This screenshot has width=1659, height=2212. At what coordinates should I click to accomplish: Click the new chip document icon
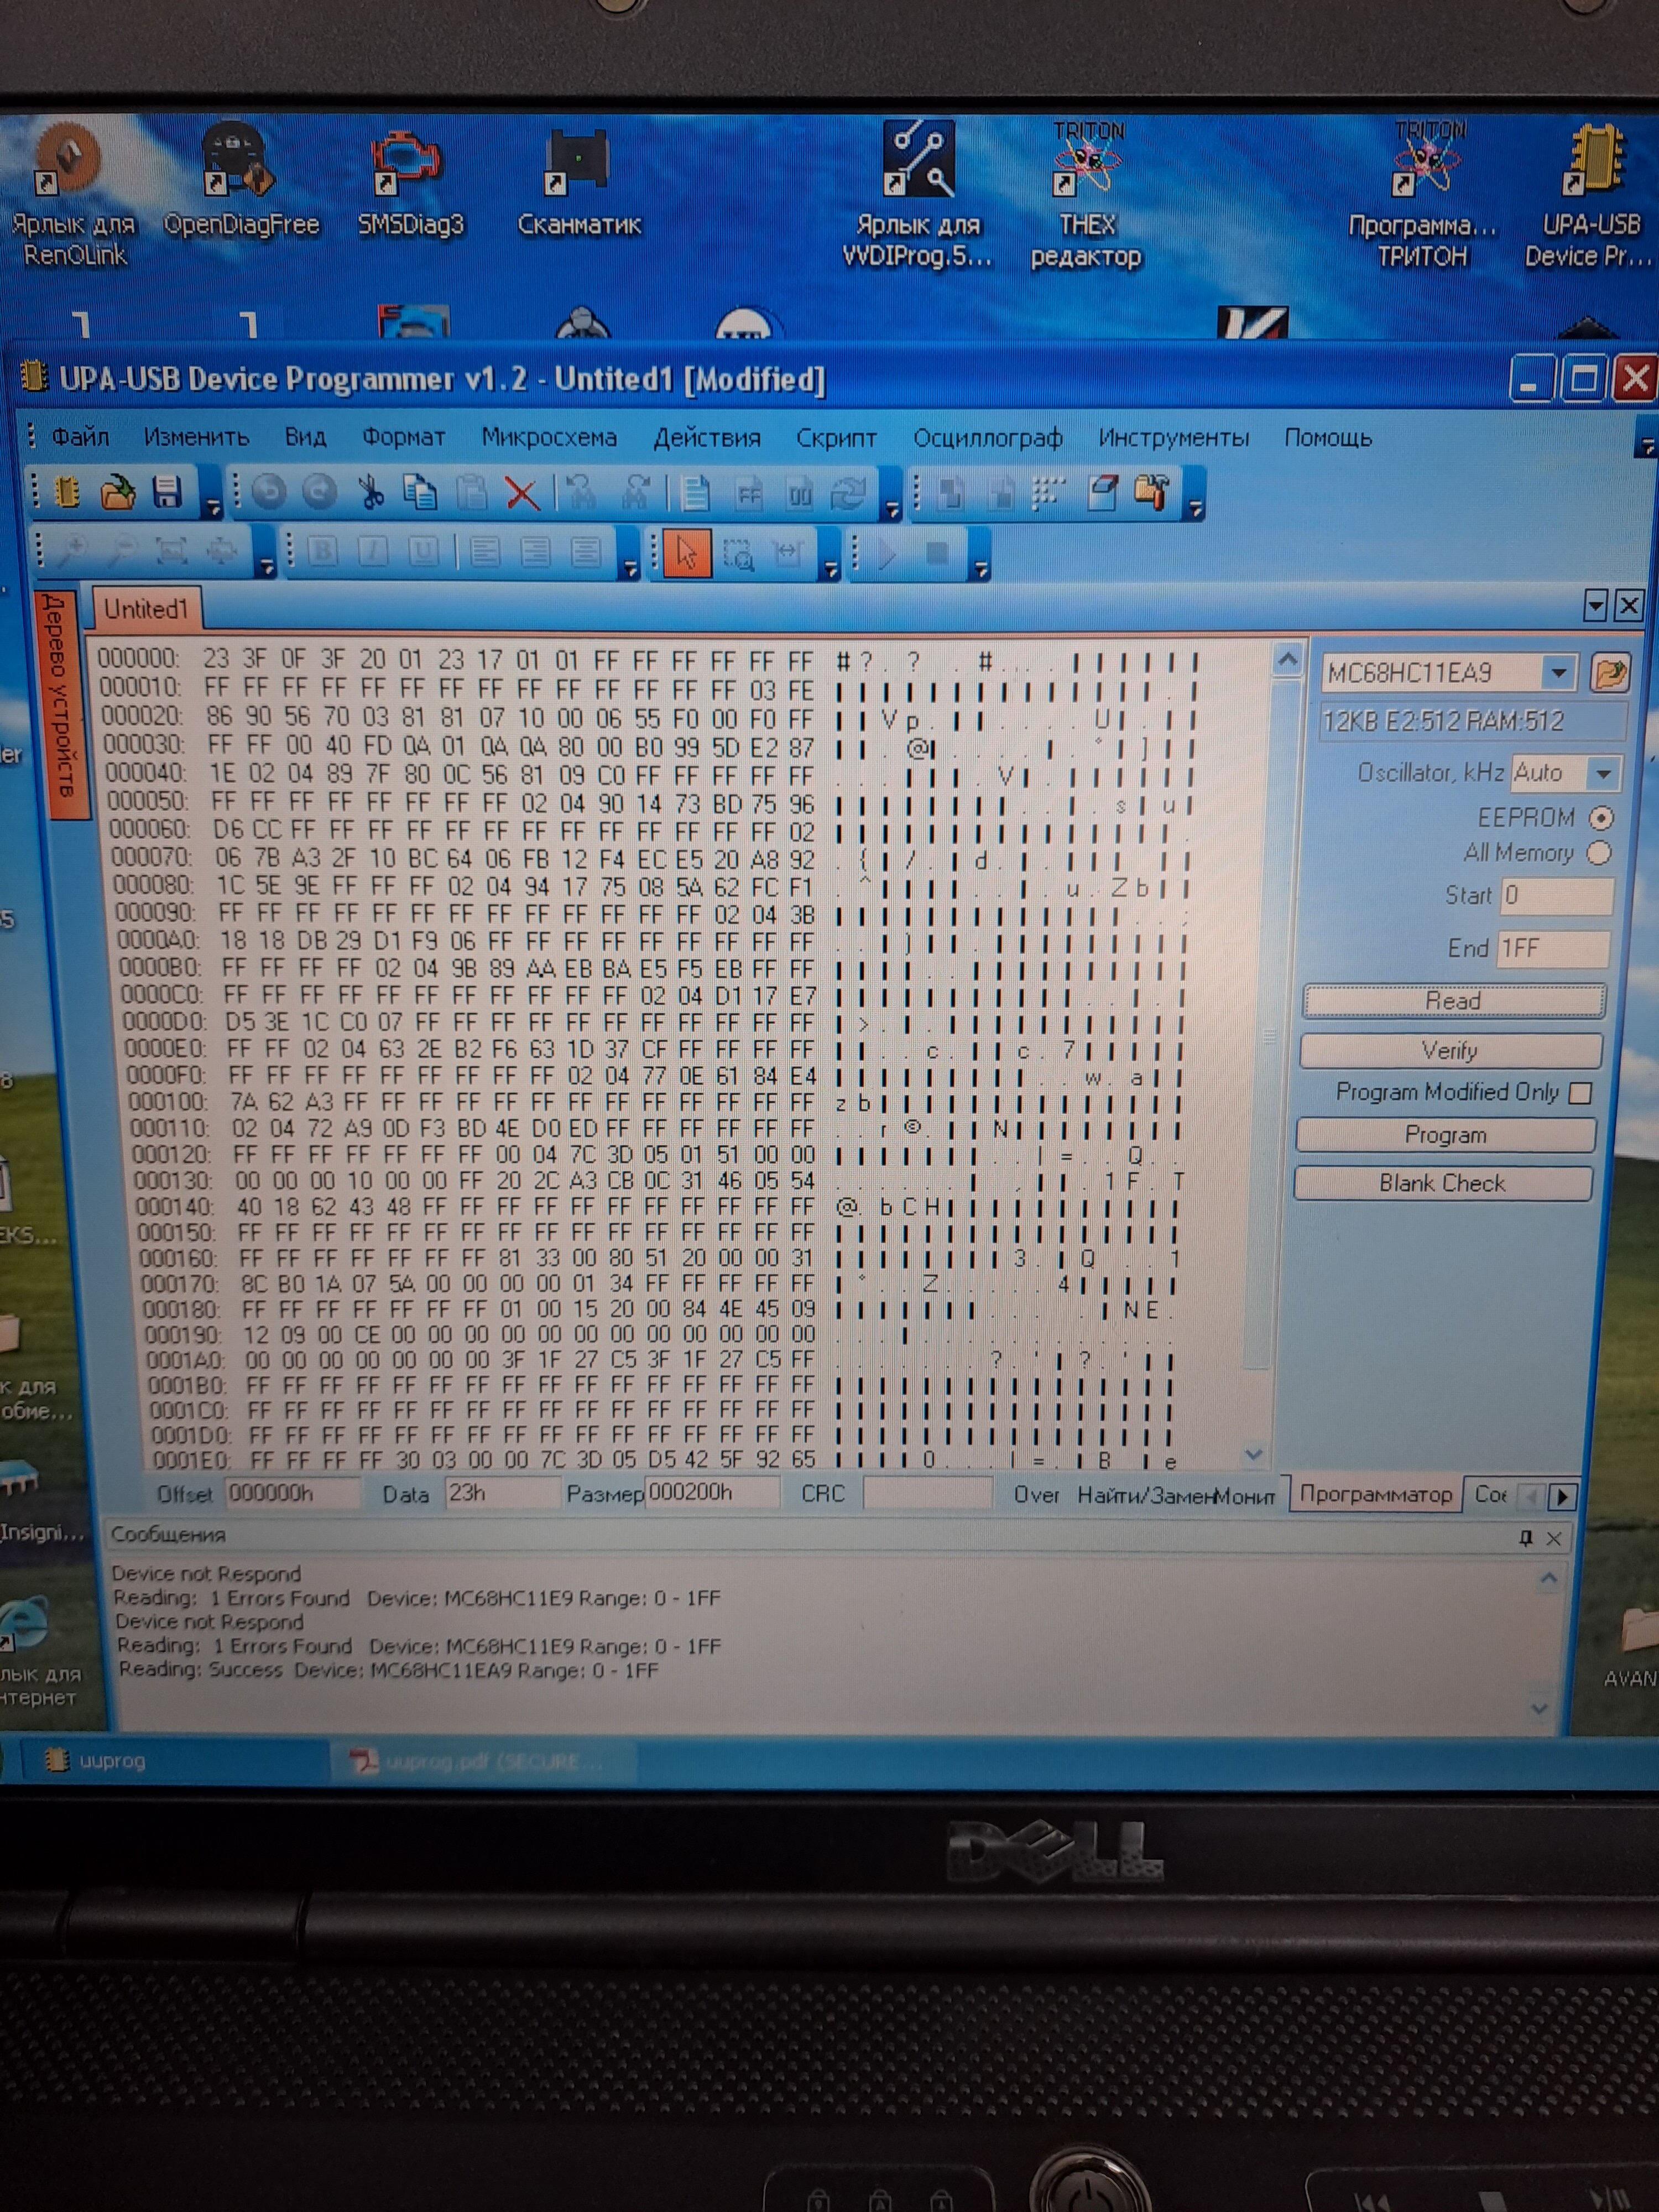[68, 492]
